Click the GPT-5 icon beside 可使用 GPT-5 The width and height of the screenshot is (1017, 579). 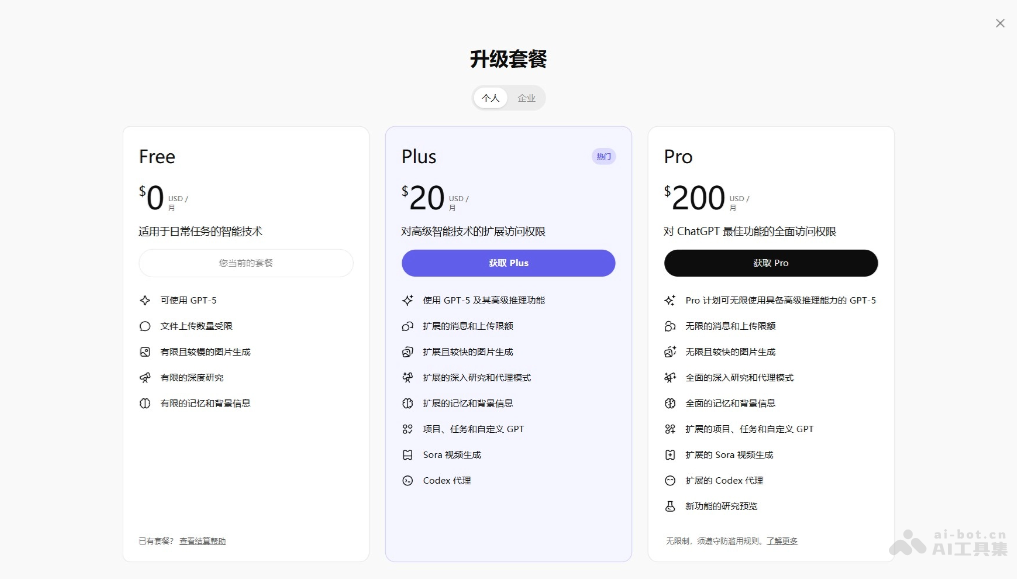click(x=144, y=299)
